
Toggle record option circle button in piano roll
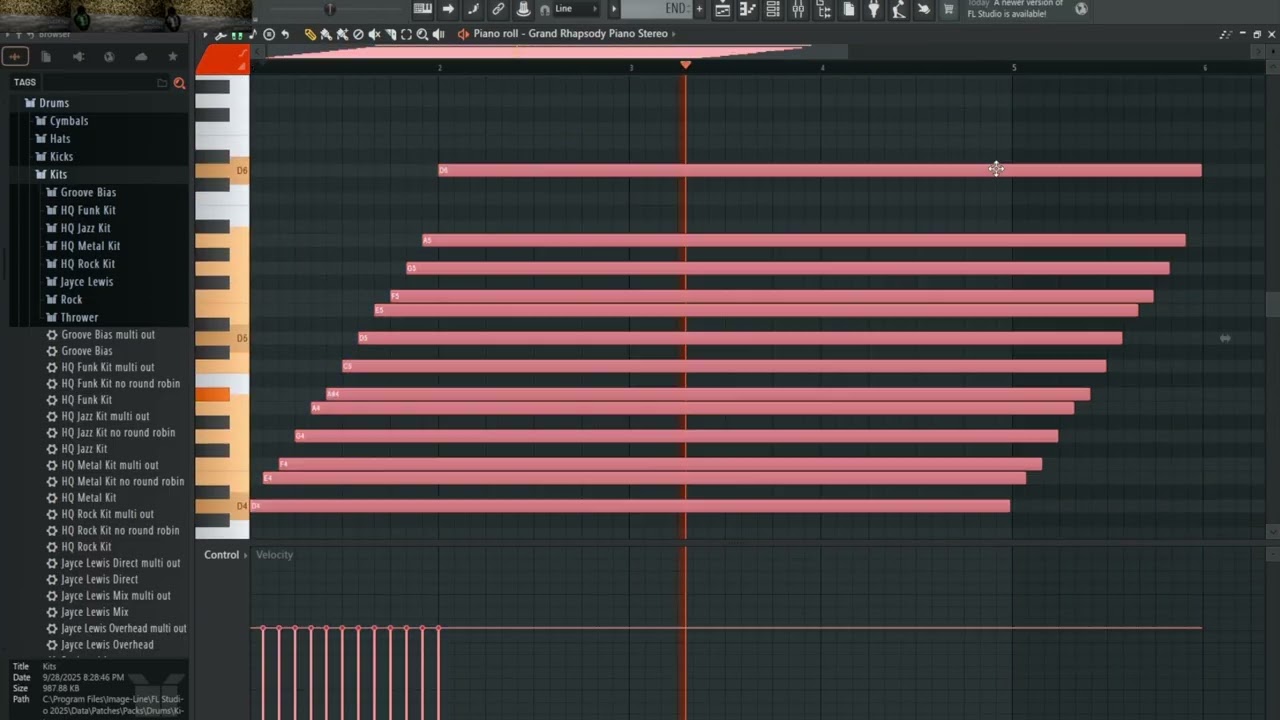(x=269, y=34)
